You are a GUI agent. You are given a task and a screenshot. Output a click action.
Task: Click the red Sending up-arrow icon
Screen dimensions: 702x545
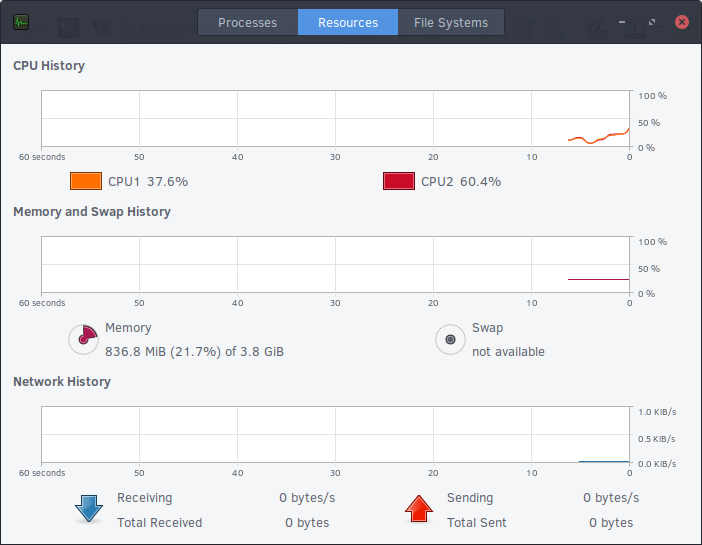pyautogui.click(x=419, y=509)
